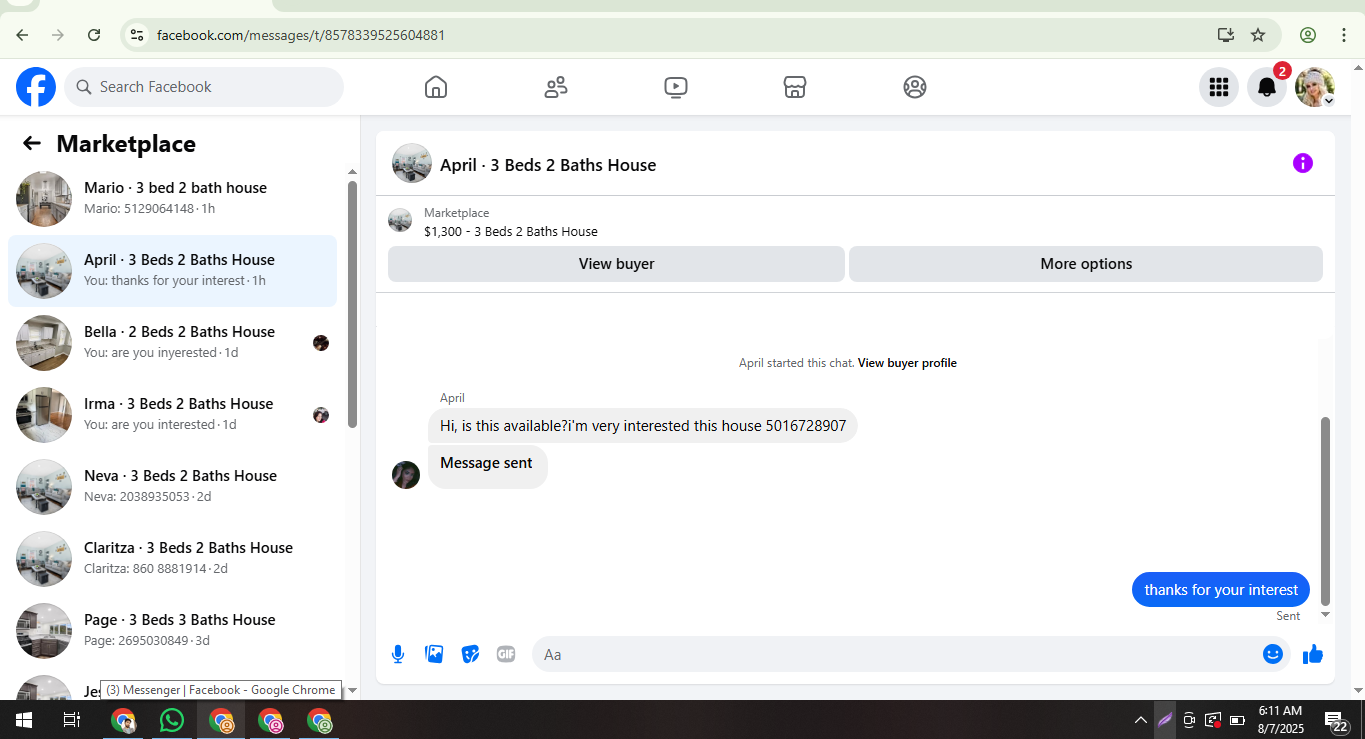This screenshot has width=1365, height=739.
Task: Click Neva's listing thumbnail in chat list
Action: [x=44, y=487]
